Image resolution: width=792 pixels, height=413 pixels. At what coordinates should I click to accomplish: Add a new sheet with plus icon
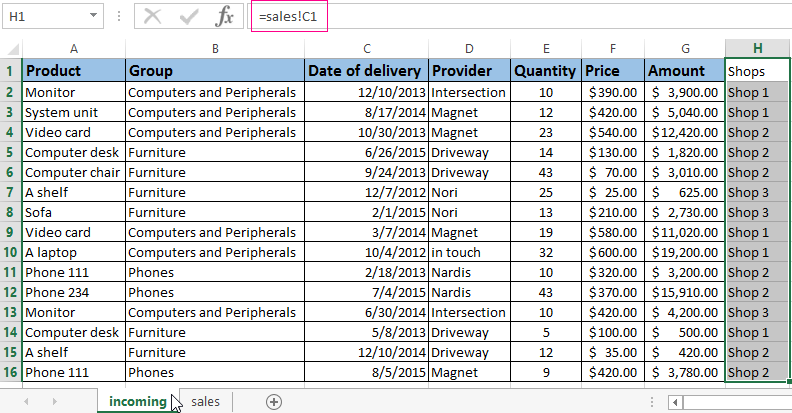pyautogui.click(x=273, y=401)
